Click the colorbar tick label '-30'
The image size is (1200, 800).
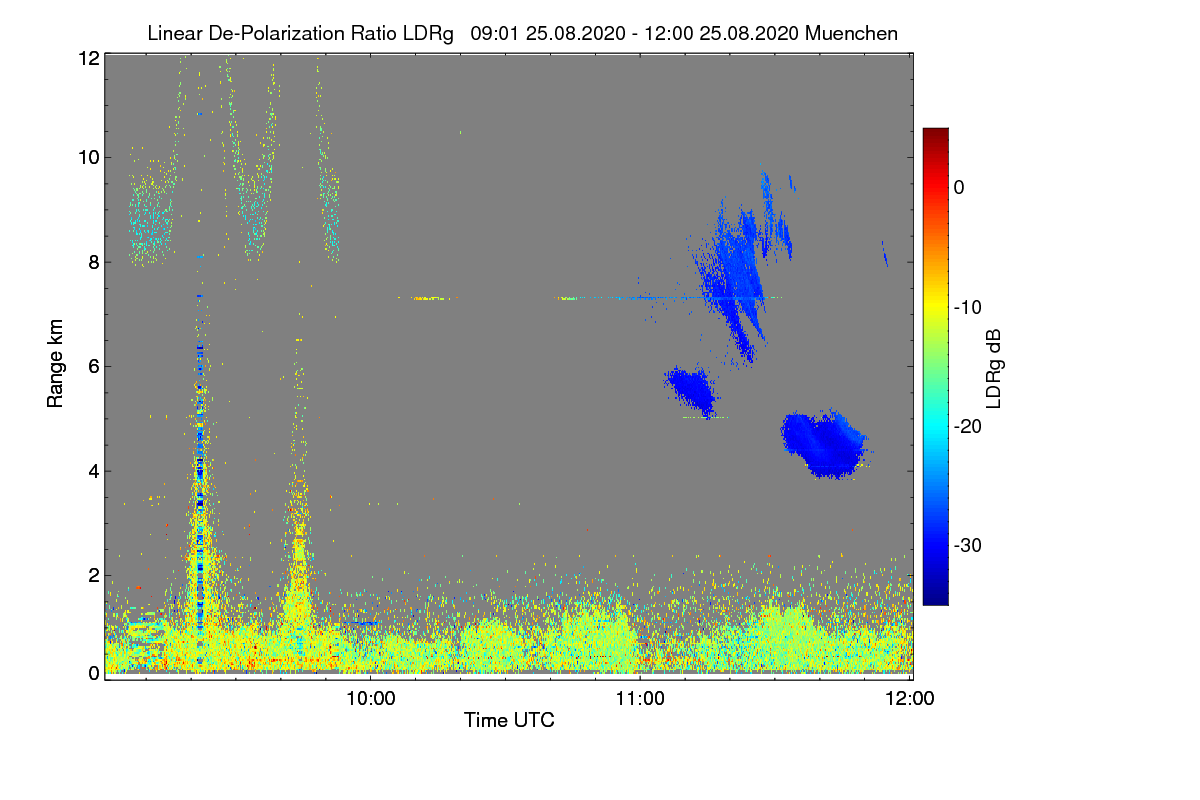970,546
